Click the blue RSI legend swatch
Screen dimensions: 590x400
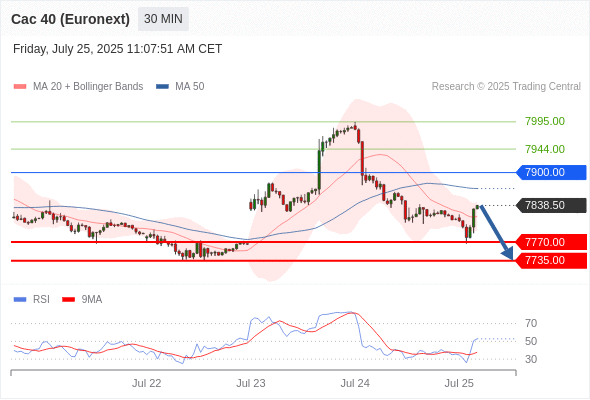coord(20,300)
